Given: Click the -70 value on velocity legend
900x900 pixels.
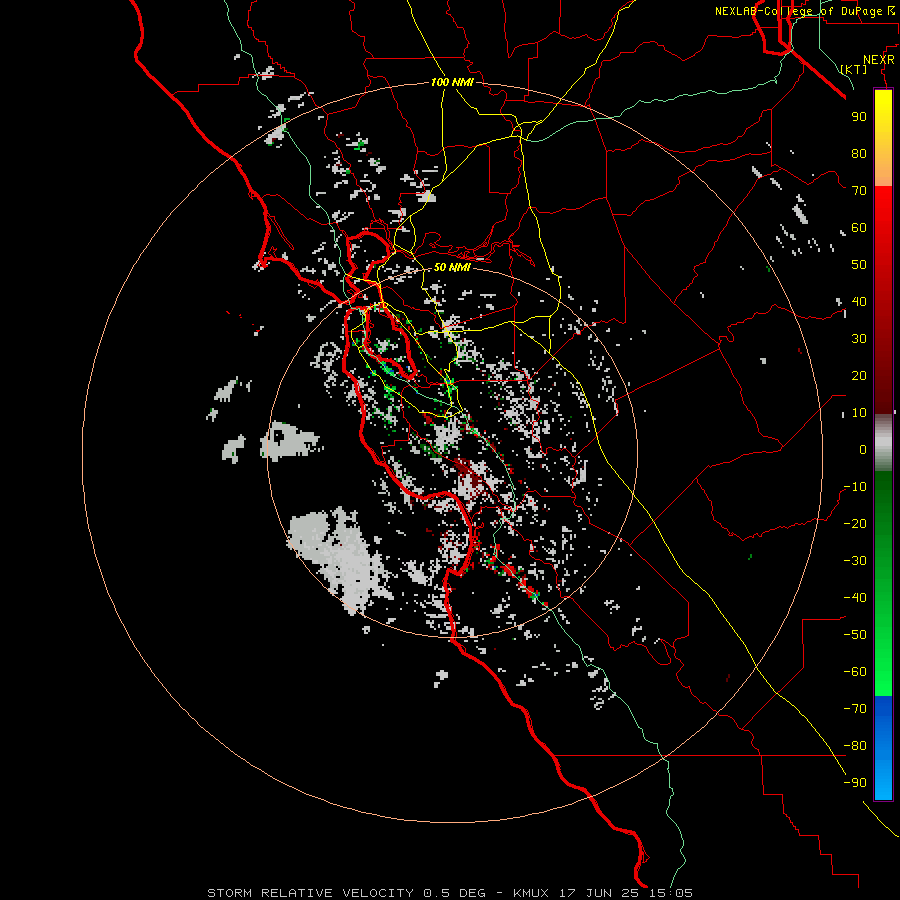Looking at the screenshot, I should 855,709.
